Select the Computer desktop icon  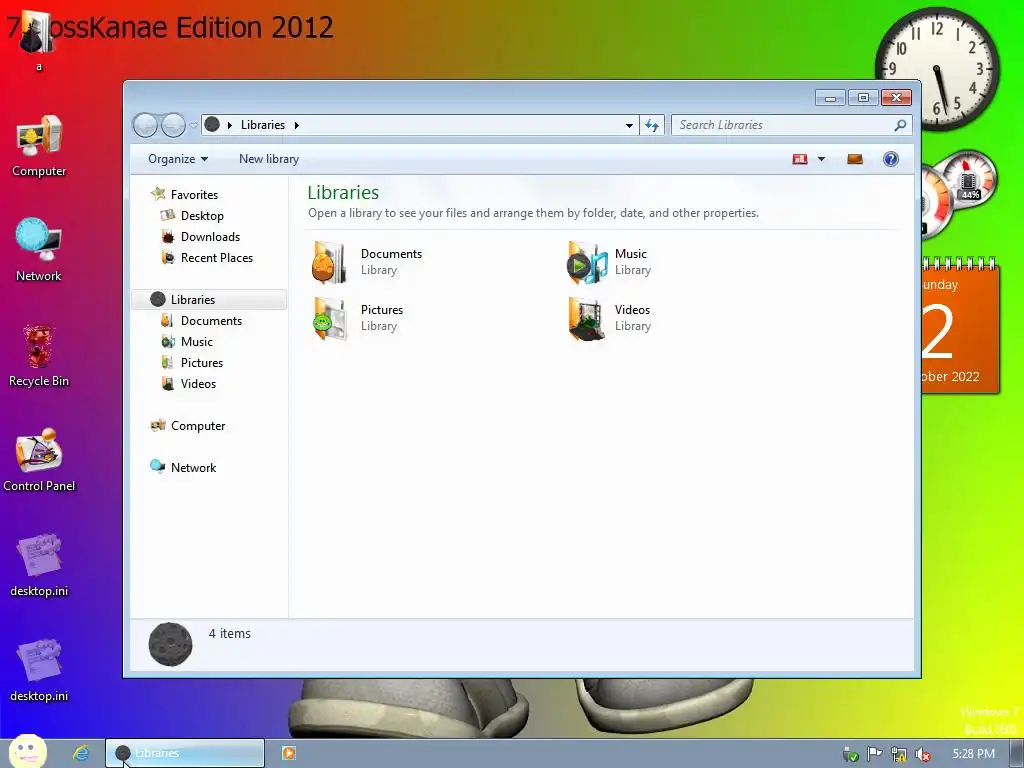(x=39, y=146)
